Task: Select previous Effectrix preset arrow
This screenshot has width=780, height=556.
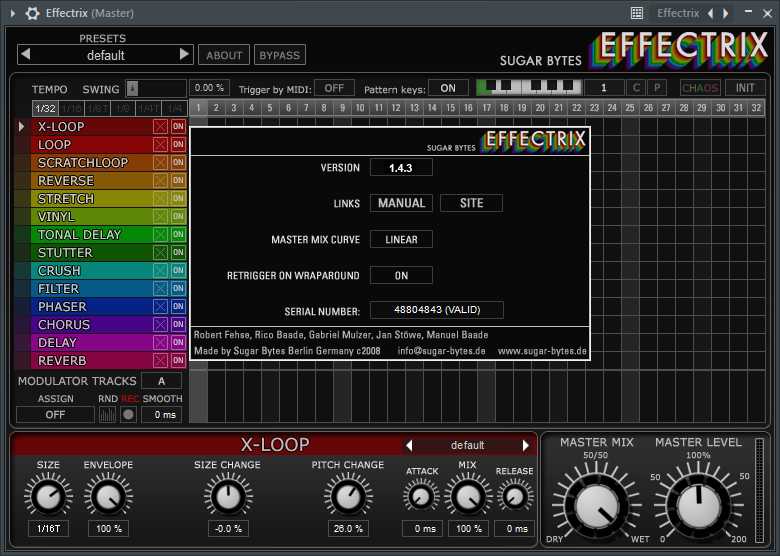Action: tap(26, 54)
